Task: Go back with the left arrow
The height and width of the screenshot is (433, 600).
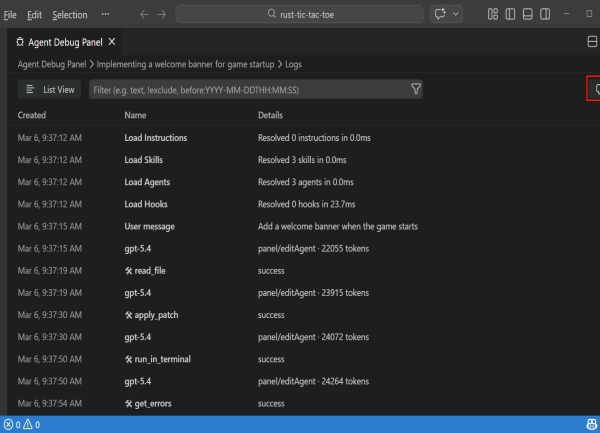Action: click(144, 15)
